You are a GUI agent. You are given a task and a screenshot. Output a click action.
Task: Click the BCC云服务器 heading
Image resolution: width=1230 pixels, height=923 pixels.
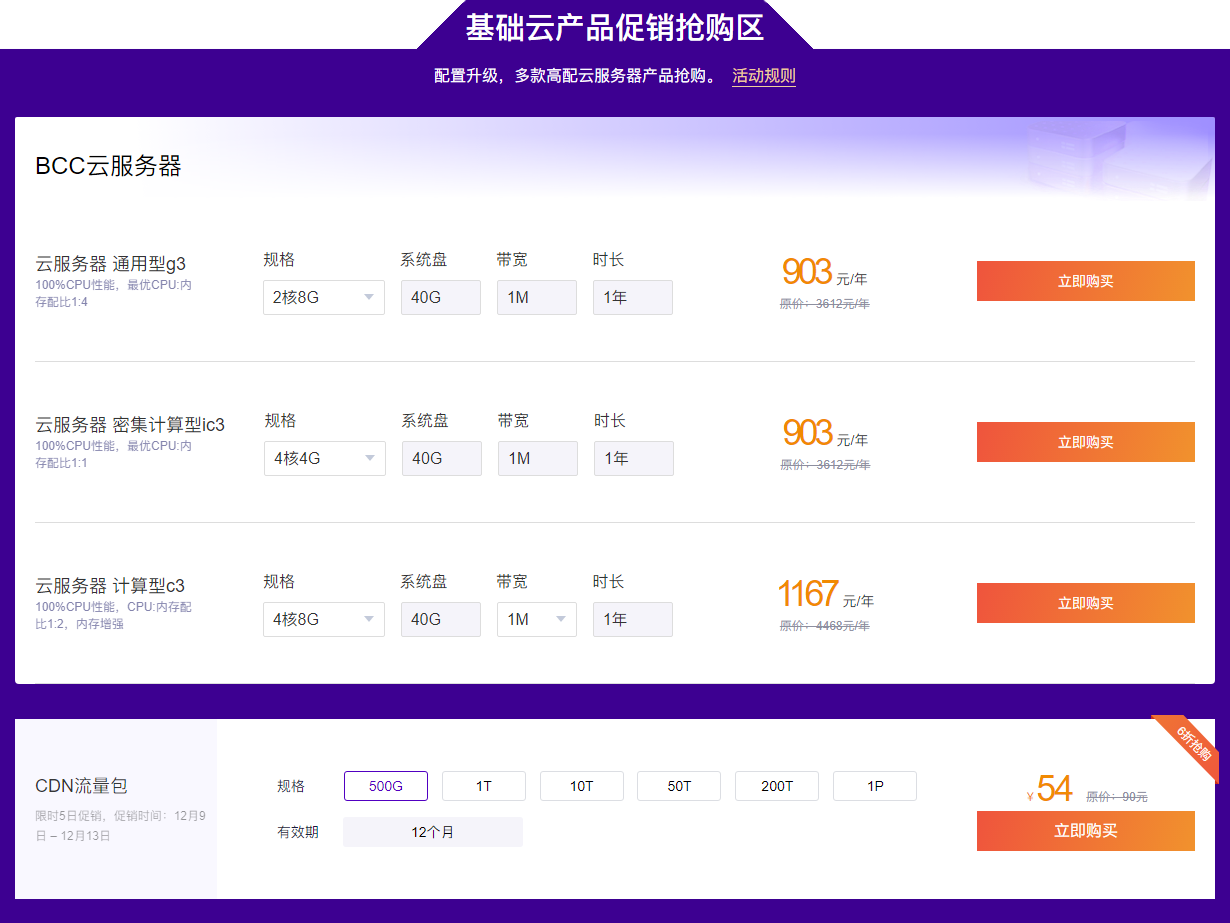(x=108, y=166)
